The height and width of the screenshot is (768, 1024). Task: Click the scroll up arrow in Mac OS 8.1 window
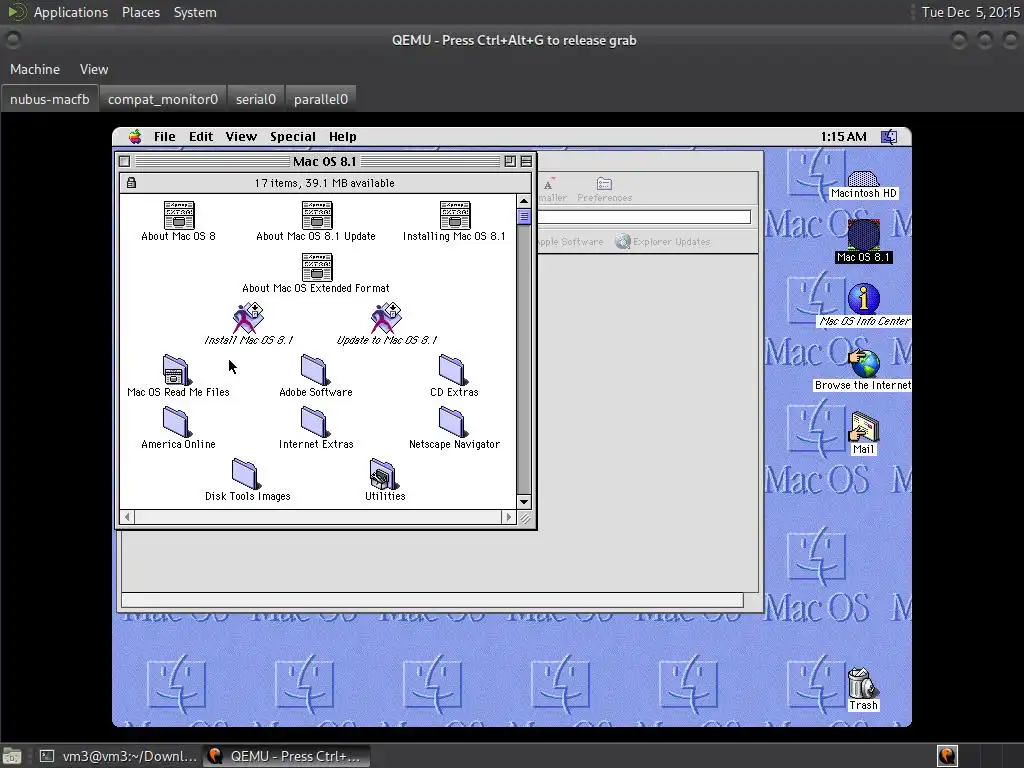(524, 201)
